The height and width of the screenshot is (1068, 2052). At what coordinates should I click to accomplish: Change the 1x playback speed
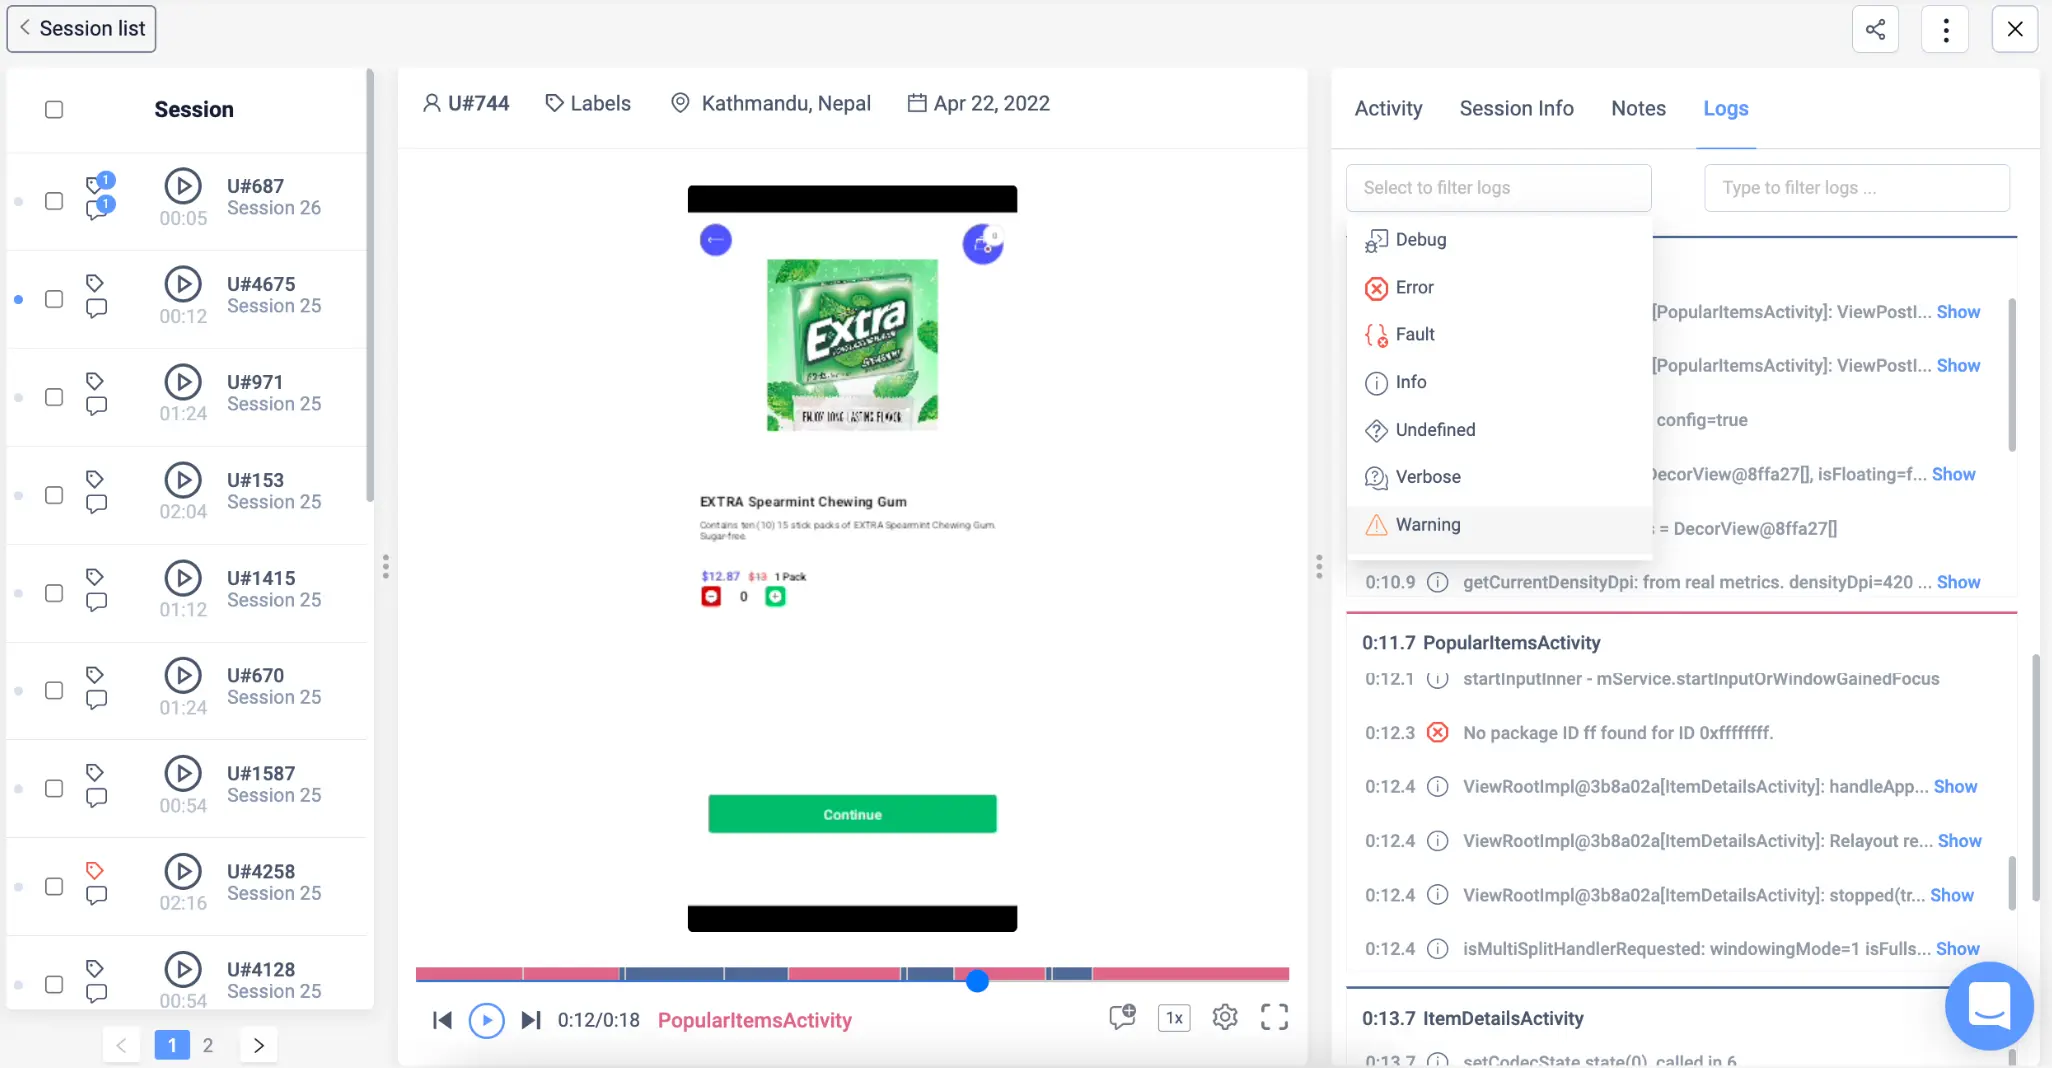click(1174, 1018)
